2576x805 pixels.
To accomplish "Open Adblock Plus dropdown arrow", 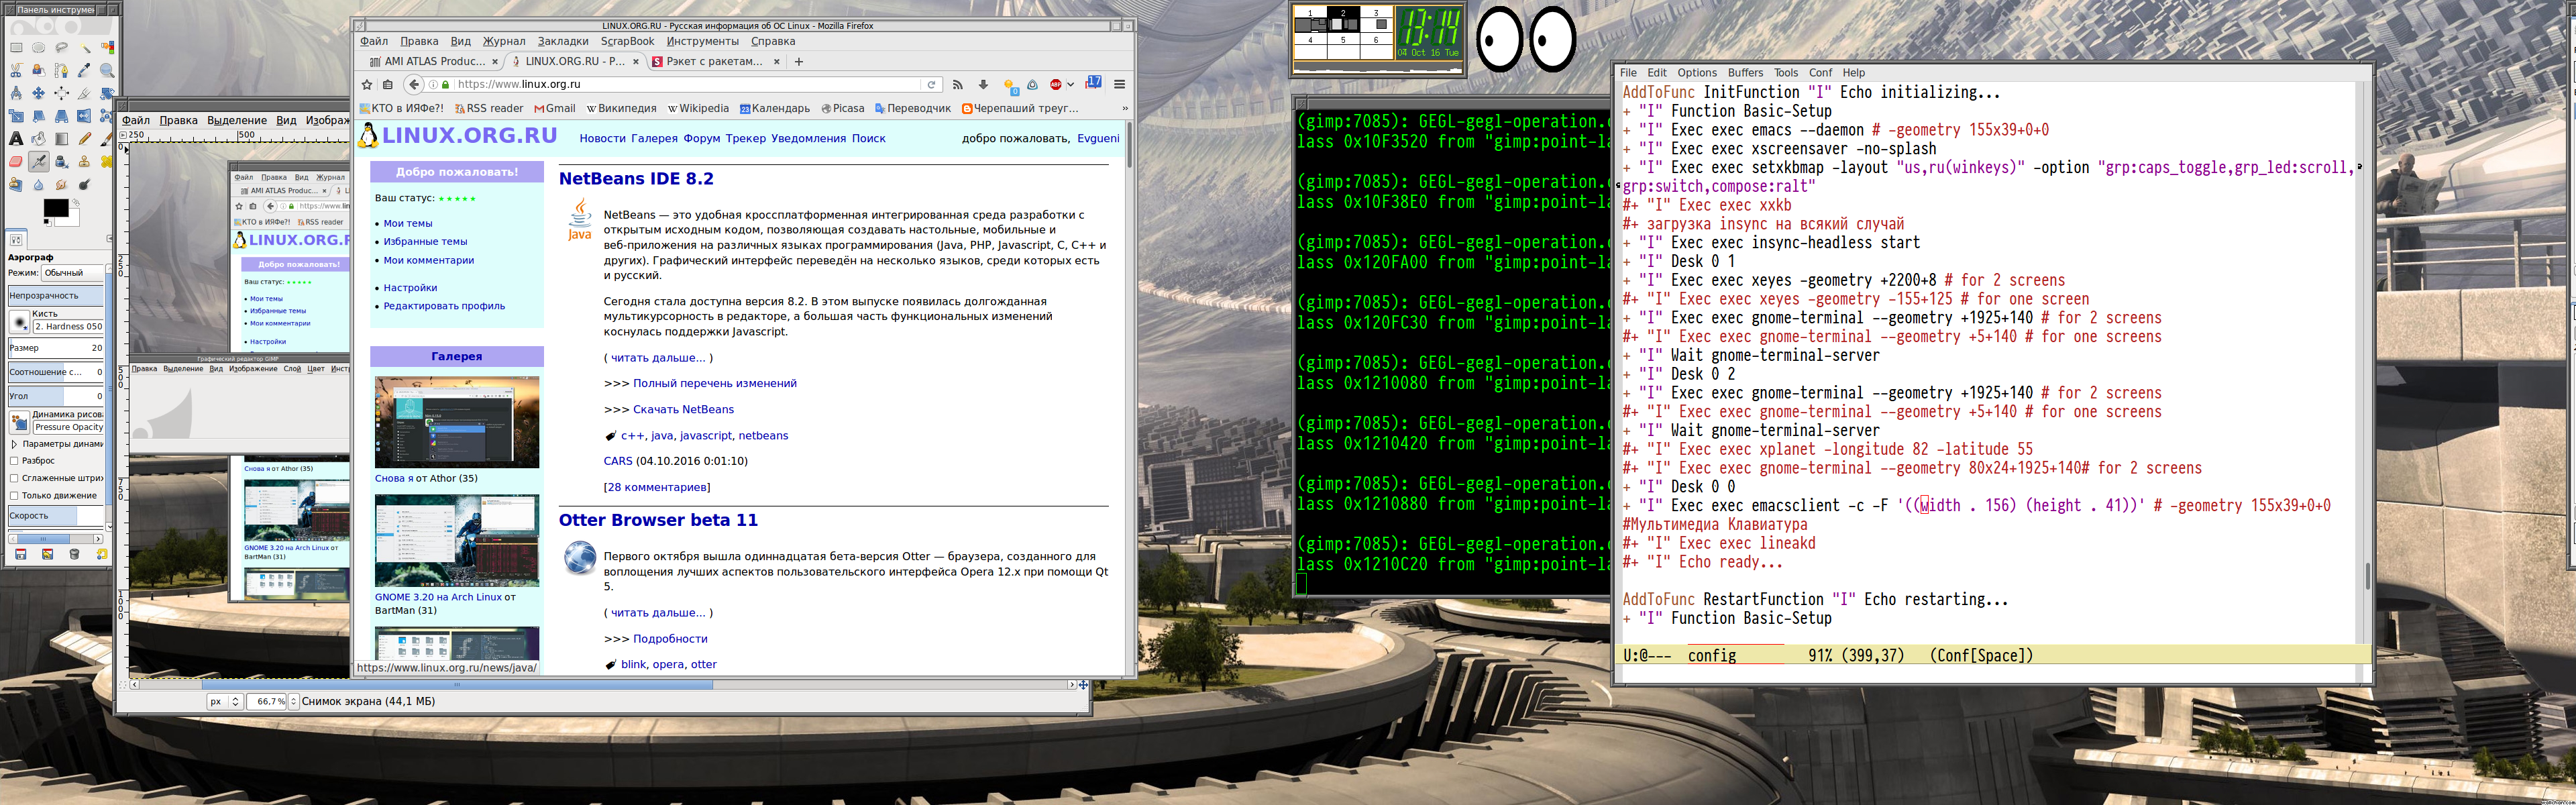I will pyautogui.click(x=1070, y=85).
